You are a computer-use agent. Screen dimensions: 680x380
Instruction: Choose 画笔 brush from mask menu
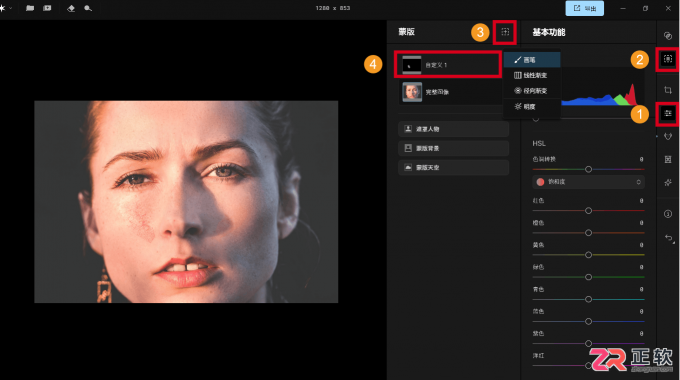[x=532, y=60]
